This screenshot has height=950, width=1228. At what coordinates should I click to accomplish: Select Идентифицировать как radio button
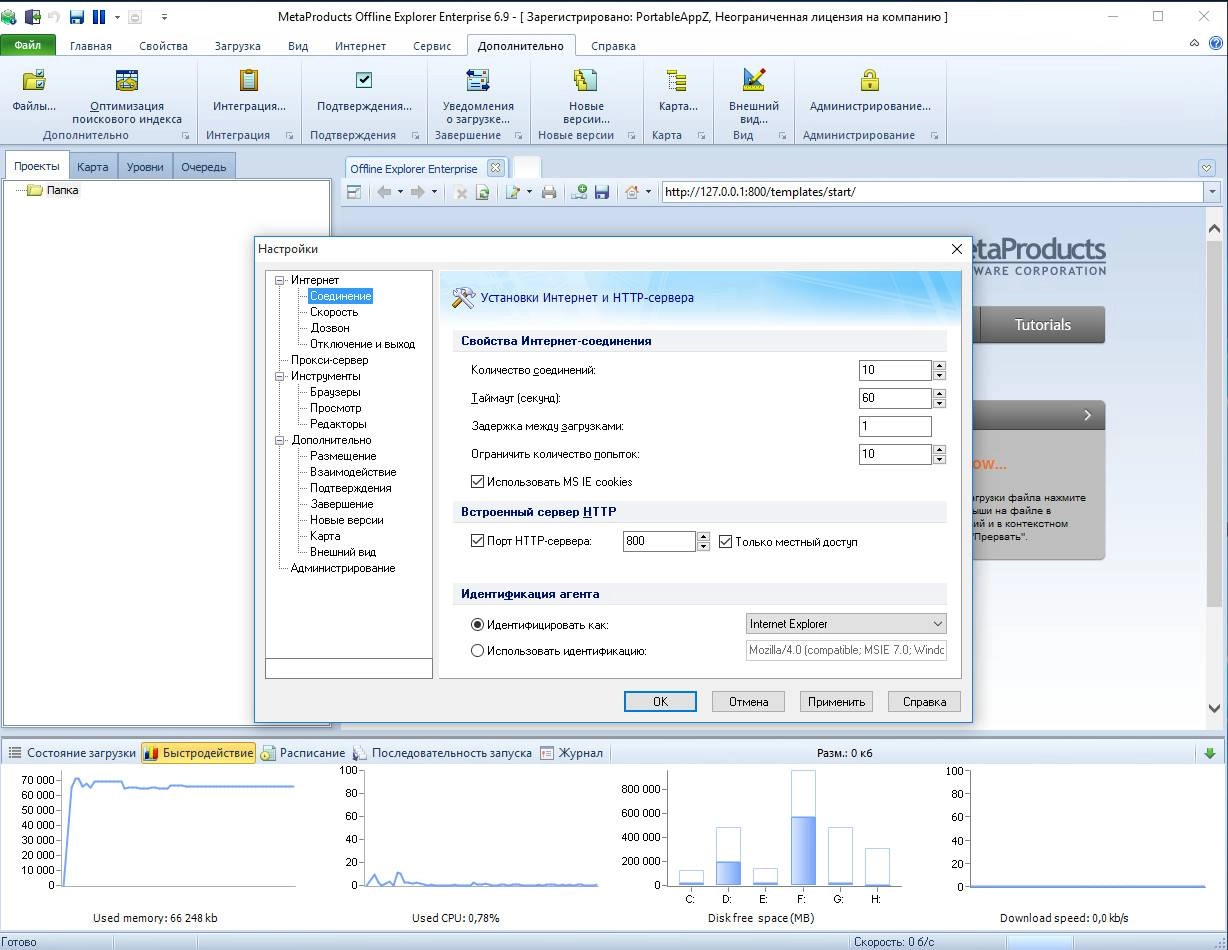(477, 624)
